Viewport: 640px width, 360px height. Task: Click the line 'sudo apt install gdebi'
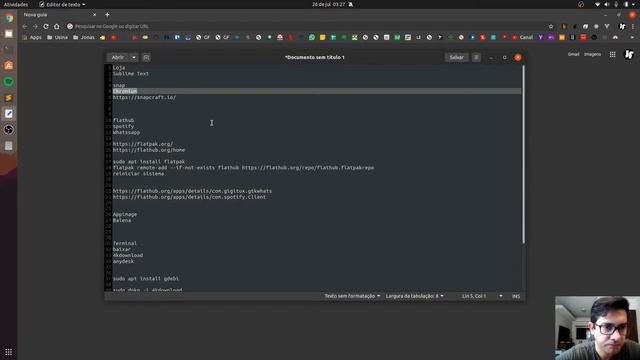[146, 278]
